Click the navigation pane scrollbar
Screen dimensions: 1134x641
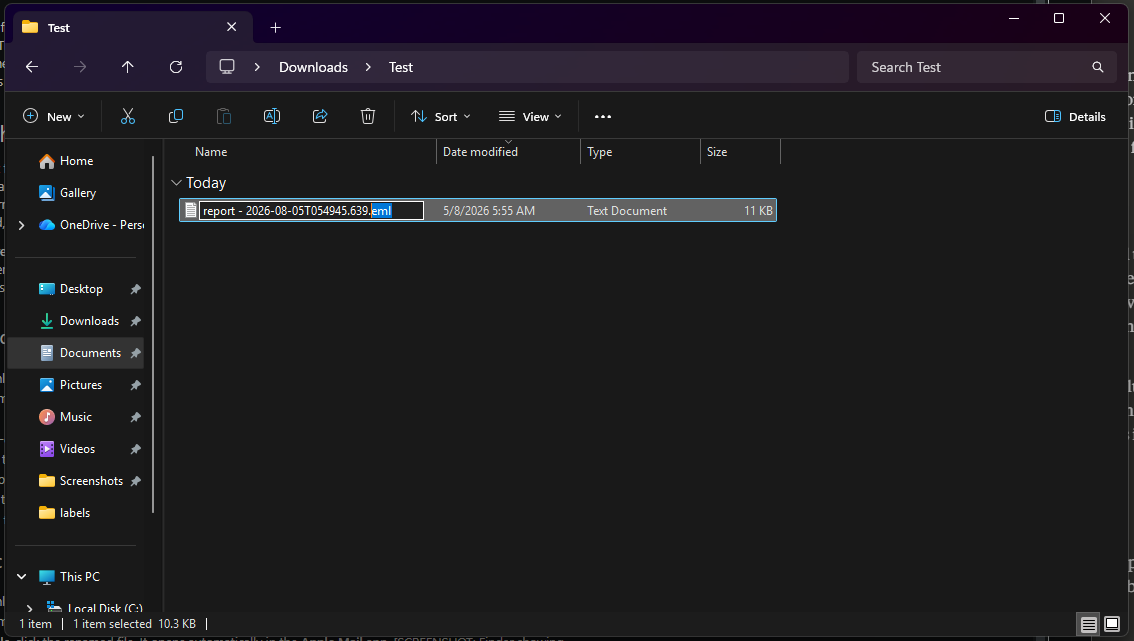(153, 334)
